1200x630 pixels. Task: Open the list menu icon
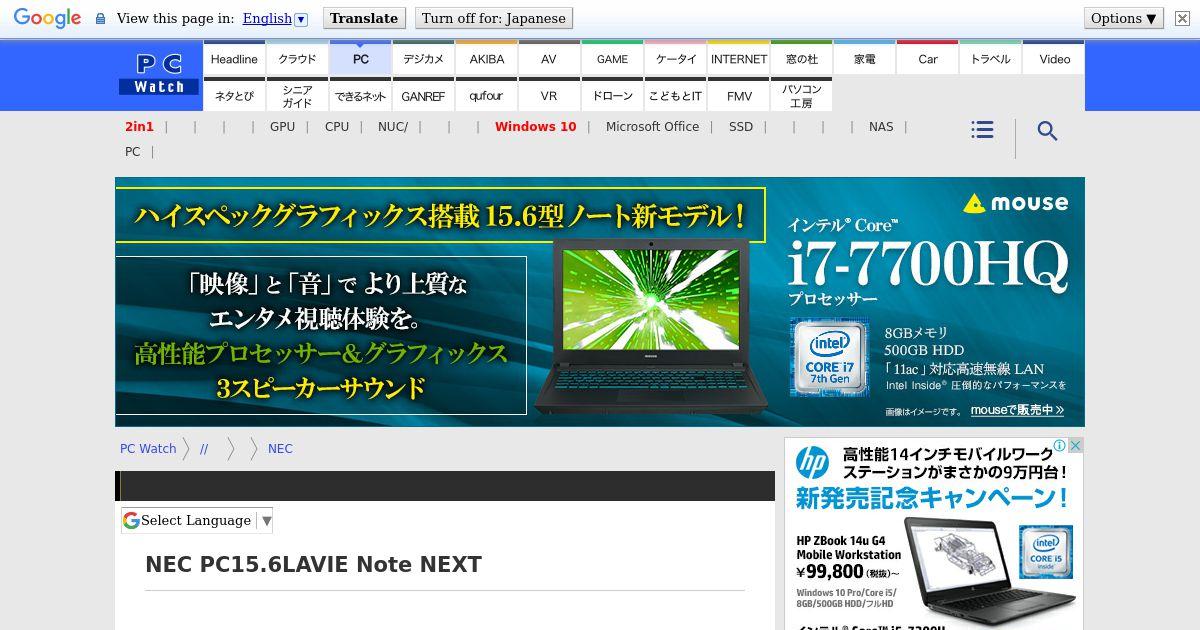coord(982,130)
